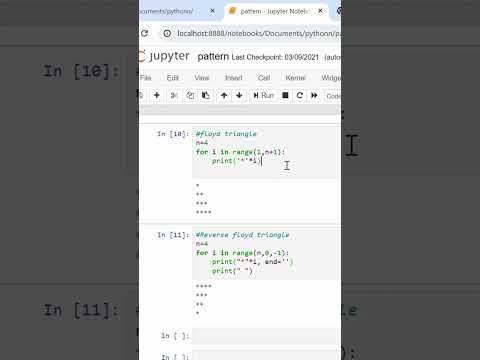Click the print(" ") line in cell 11
480x360 pixels.
click(x=232, y=271)
